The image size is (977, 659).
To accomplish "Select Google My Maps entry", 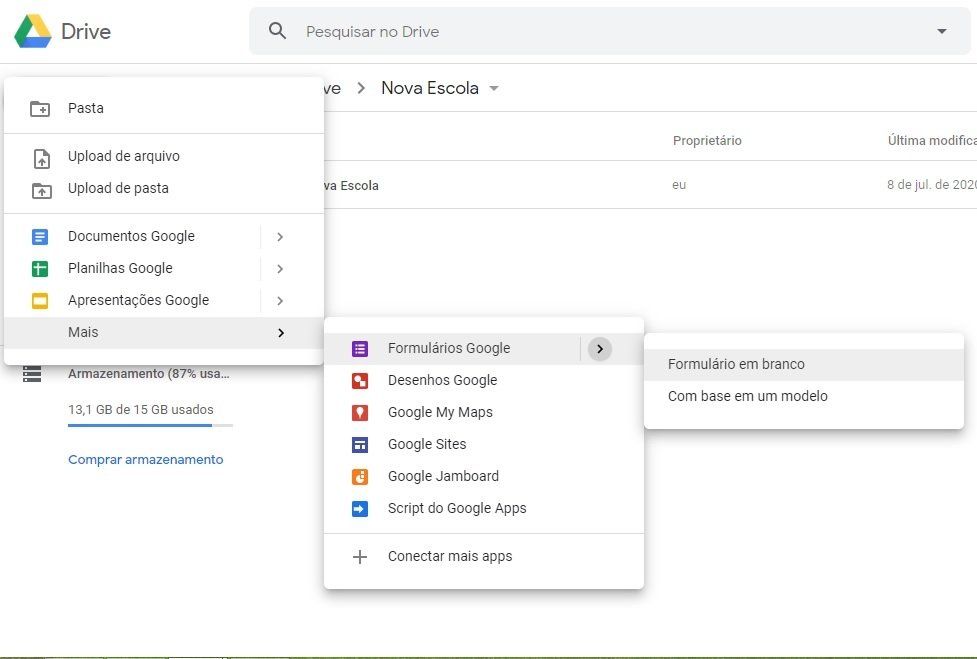I will tap(484, 412).
